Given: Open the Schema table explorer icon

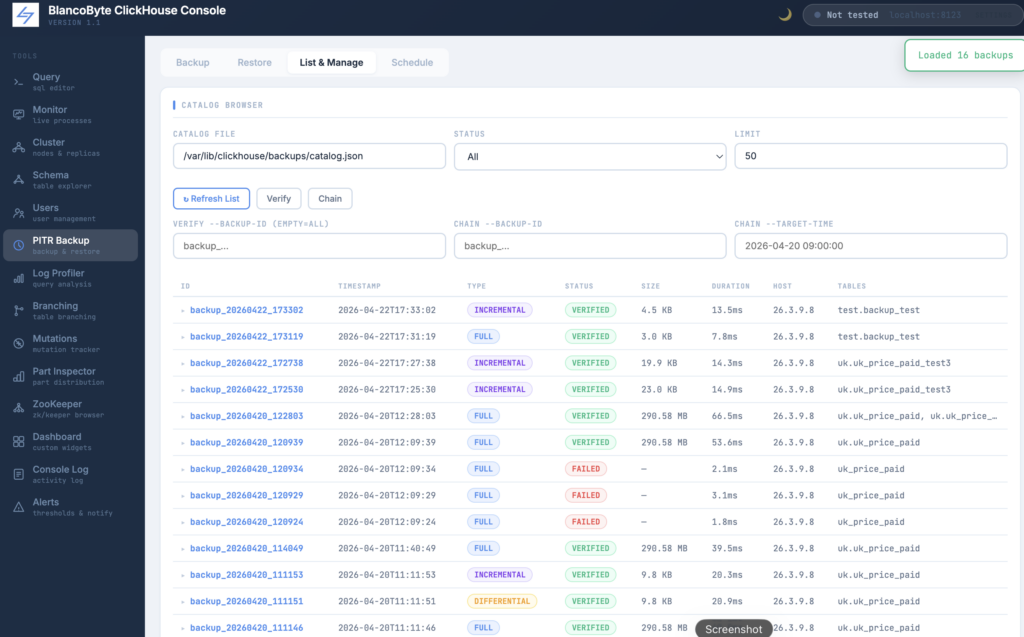Looking at the screenshot, I should (x=18, y=180).
